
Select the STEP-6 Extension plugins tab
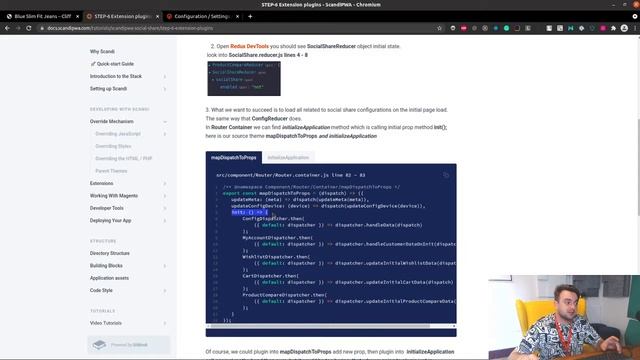tap(122, 16)
